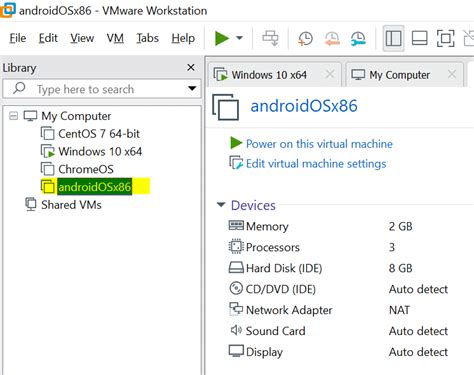Click the Hard Disk drive icon
Image resolution: width=474 pixels, height=375 pixels.
click(x=236, y=267)
